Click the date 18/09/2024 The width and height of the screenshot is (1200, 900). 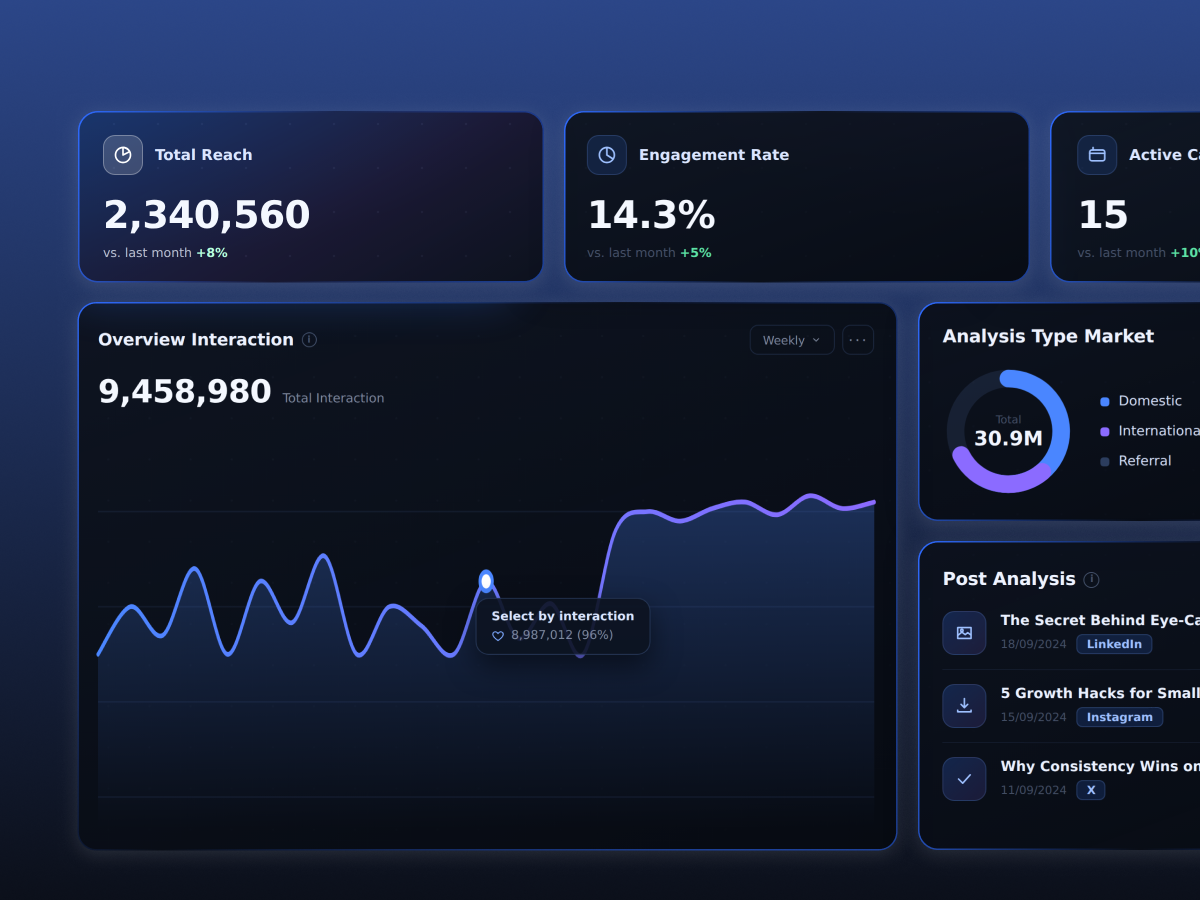point(1034,644)
